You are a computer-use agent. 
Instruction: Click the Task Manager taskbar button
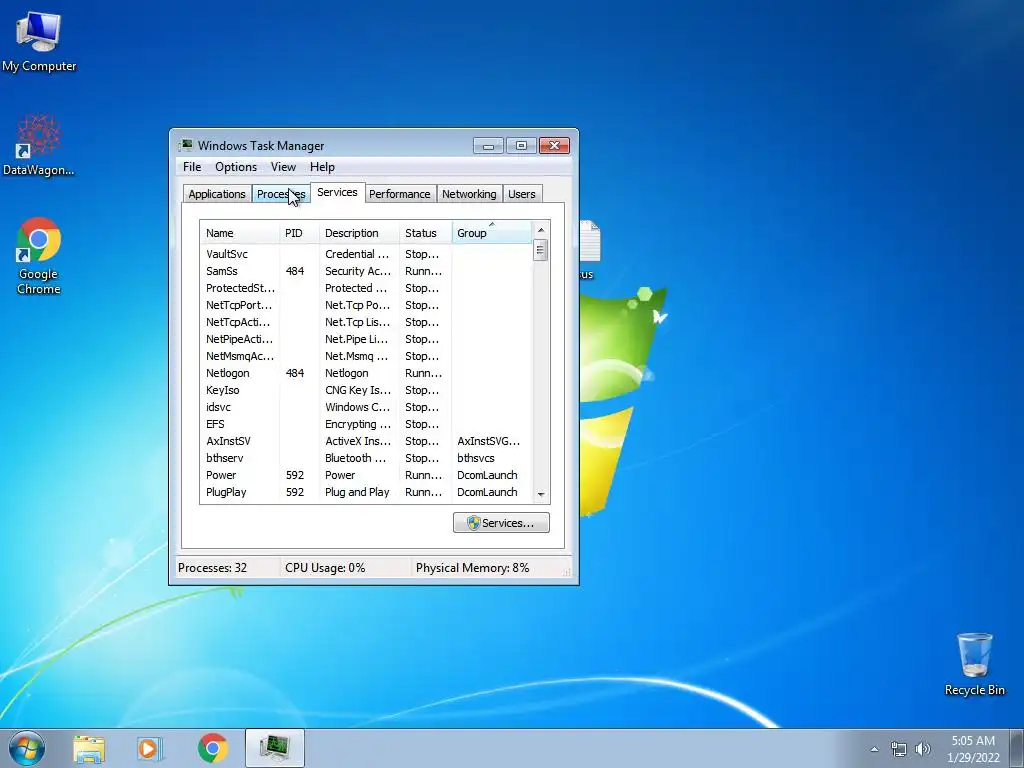[x=275, y=748]
